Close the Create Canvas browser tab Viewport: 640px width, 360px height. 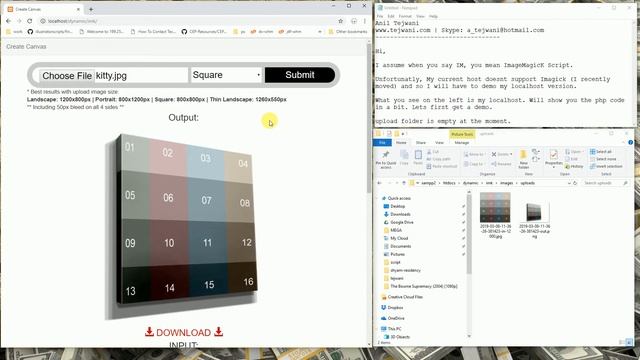78,9
